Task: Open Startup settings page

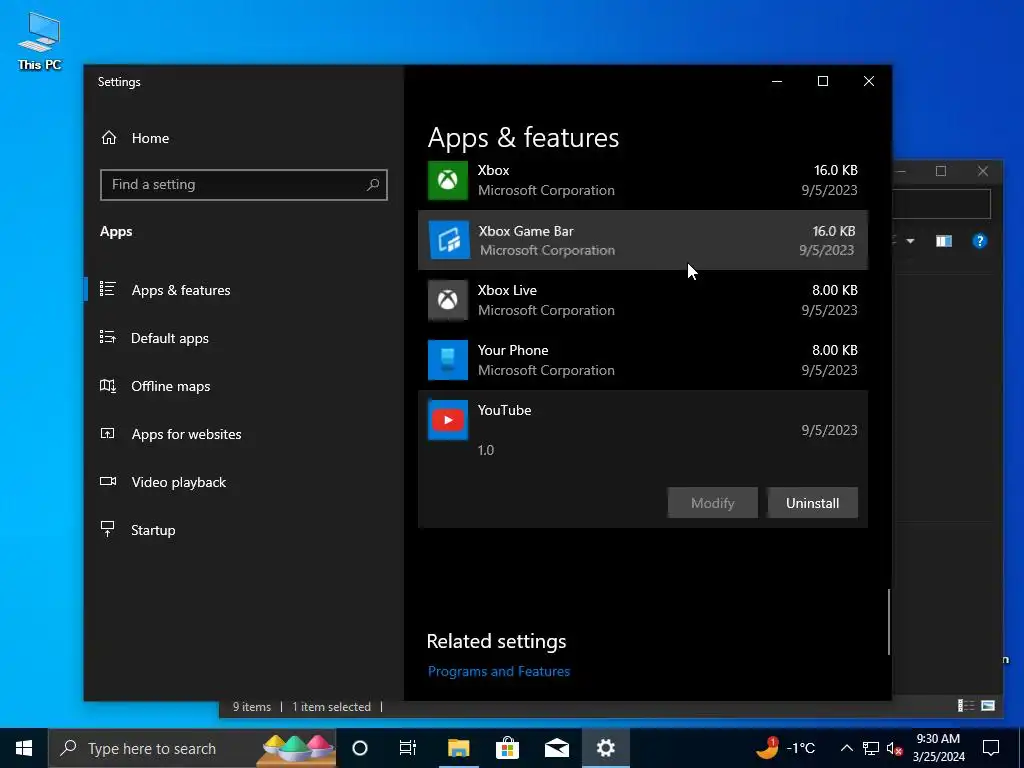Action: point(153,530)
